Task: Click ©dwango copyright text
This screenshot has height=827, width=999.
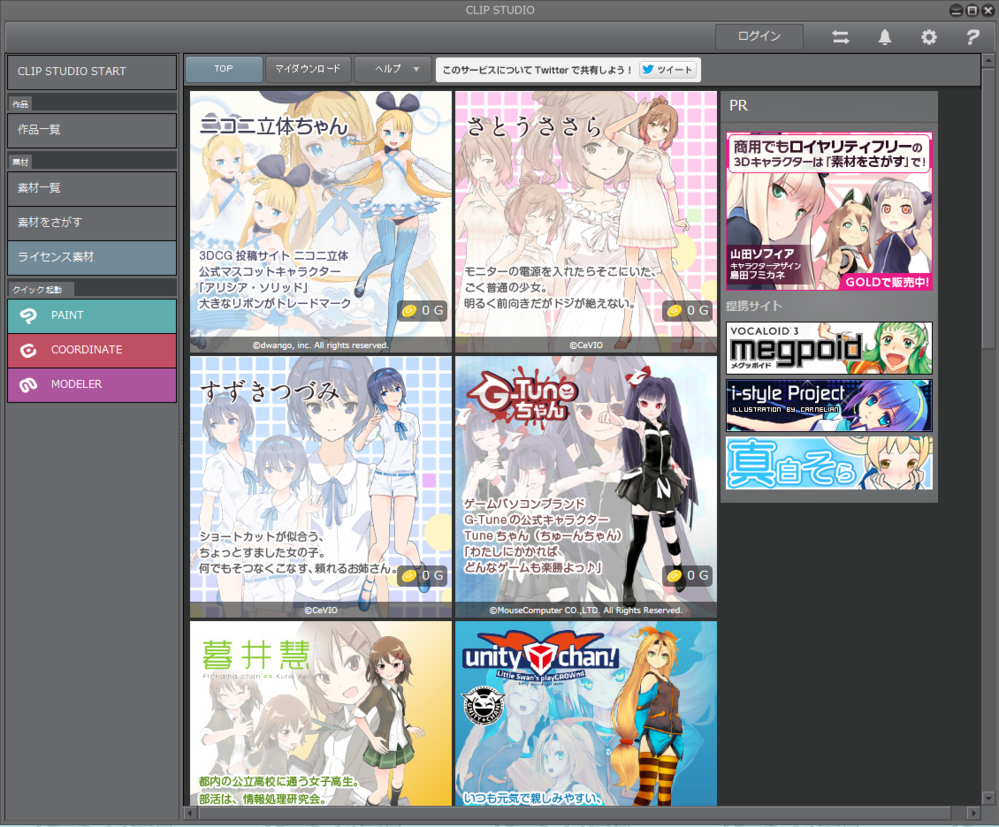Action: [320, 345]
